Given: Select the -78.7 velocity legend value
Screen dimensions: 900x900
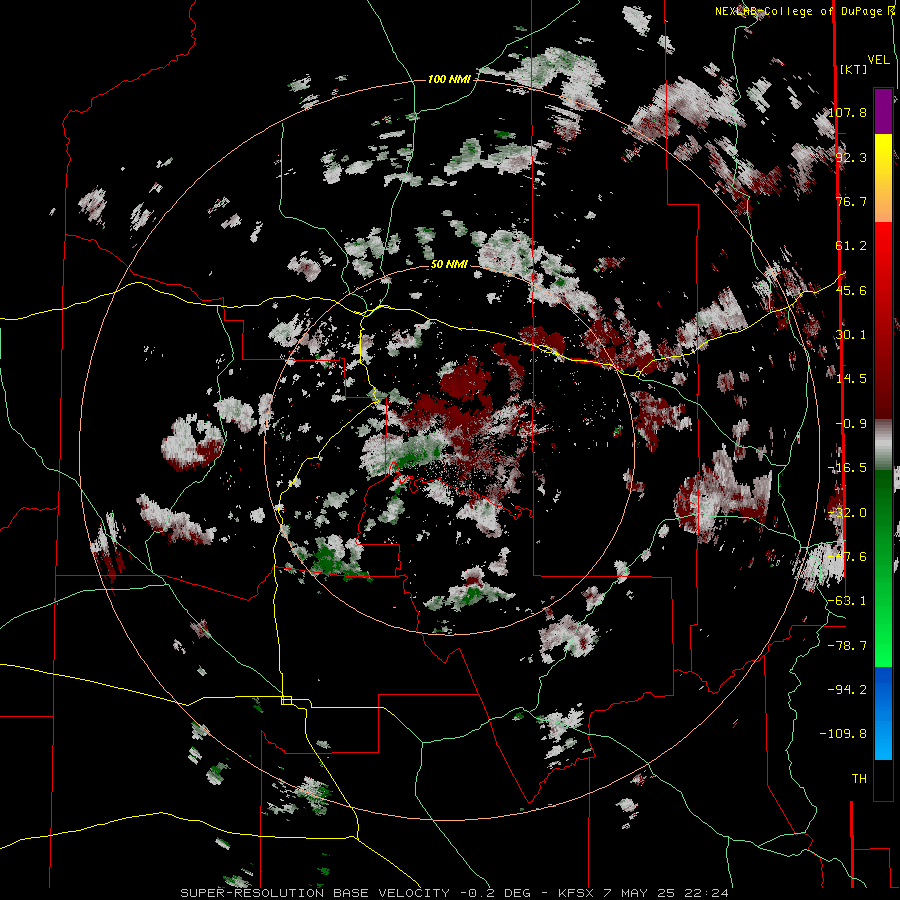Looking at the screenshot, I should point(847,646).
